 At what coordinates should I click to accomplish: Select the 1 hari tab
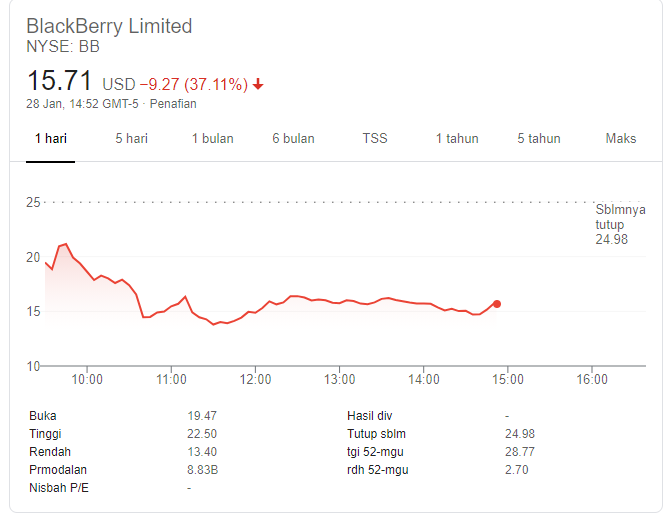pyautogui.click(x=51, y=139)
